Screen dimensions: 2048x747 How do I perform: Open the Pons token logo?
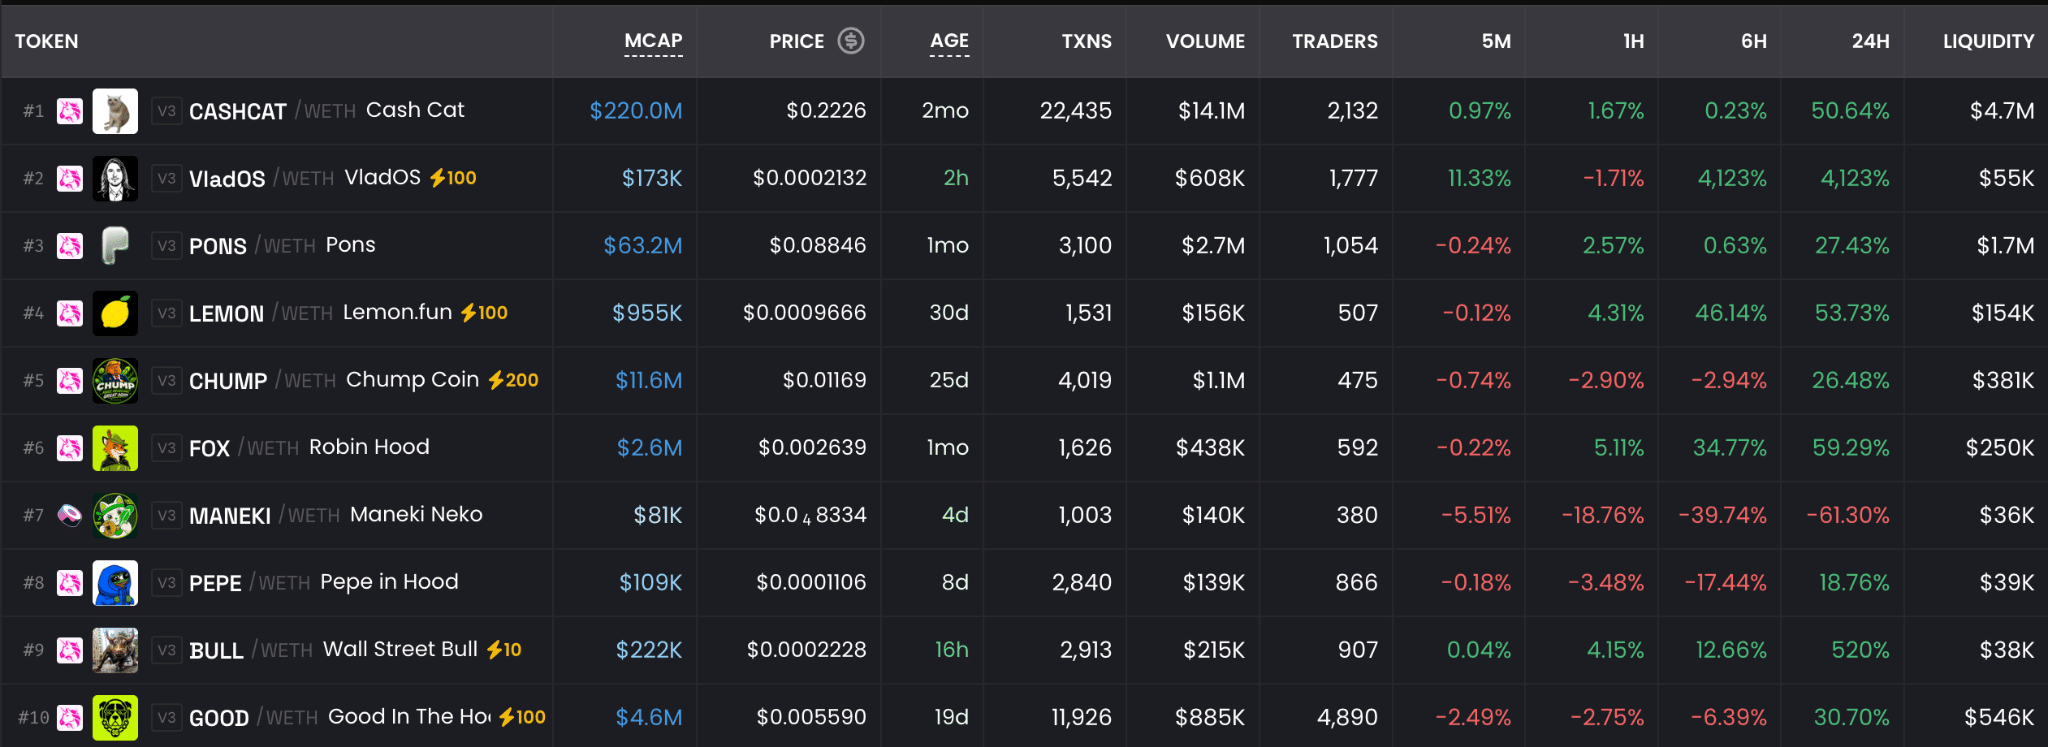pos(115,245)
